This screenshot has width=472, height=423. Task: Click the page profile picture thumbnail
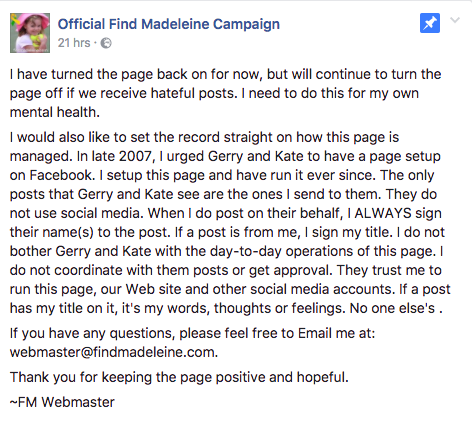tap(30, 33)
